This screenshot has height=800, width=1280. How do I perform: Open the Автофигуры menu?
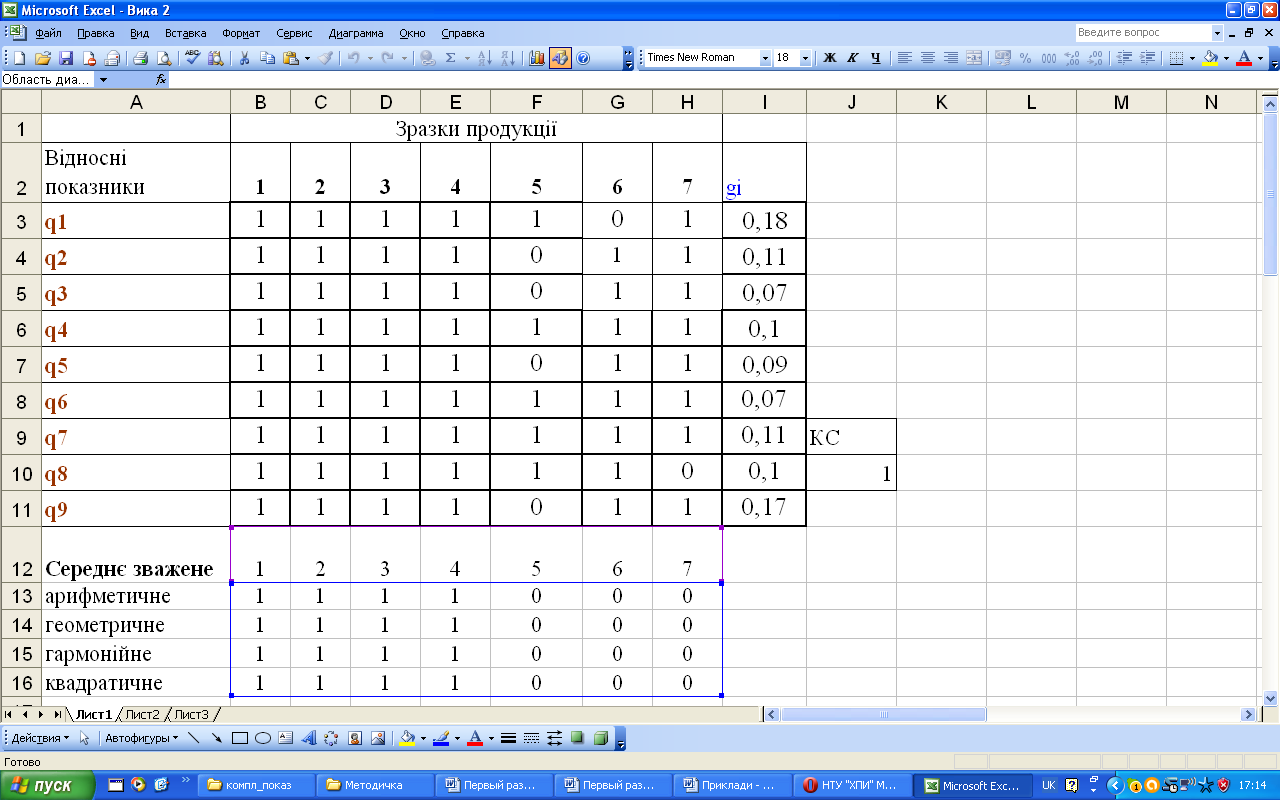pos(141,738)
